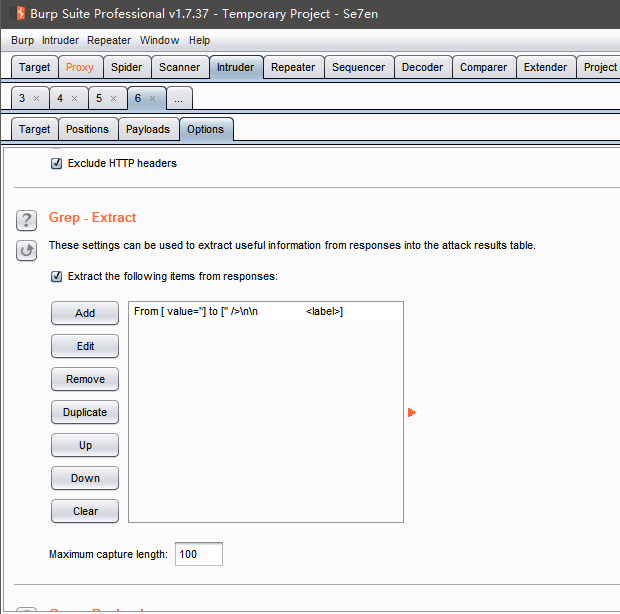Switch to the main Target tab
The image size is (620, 614).
pos(35,67)
